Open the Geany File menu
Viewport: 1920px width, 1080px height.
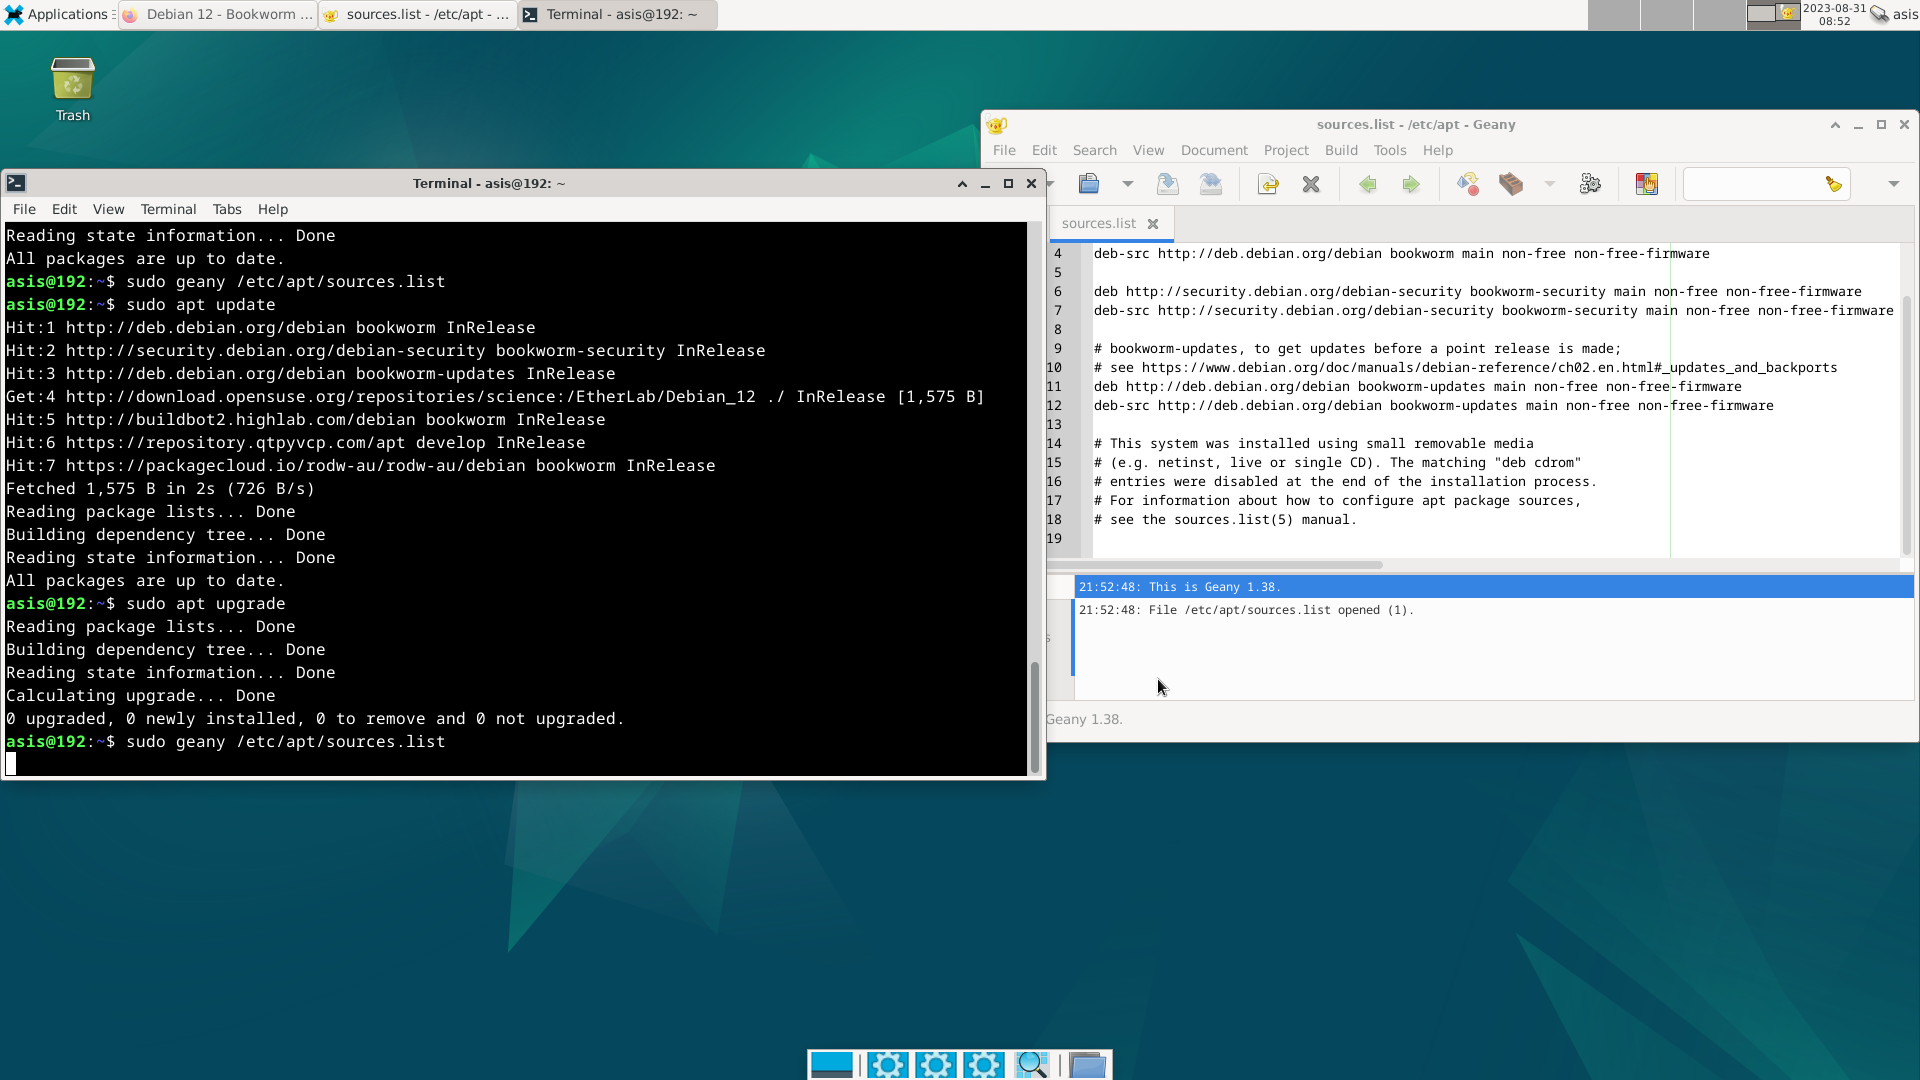point(1004,150)
